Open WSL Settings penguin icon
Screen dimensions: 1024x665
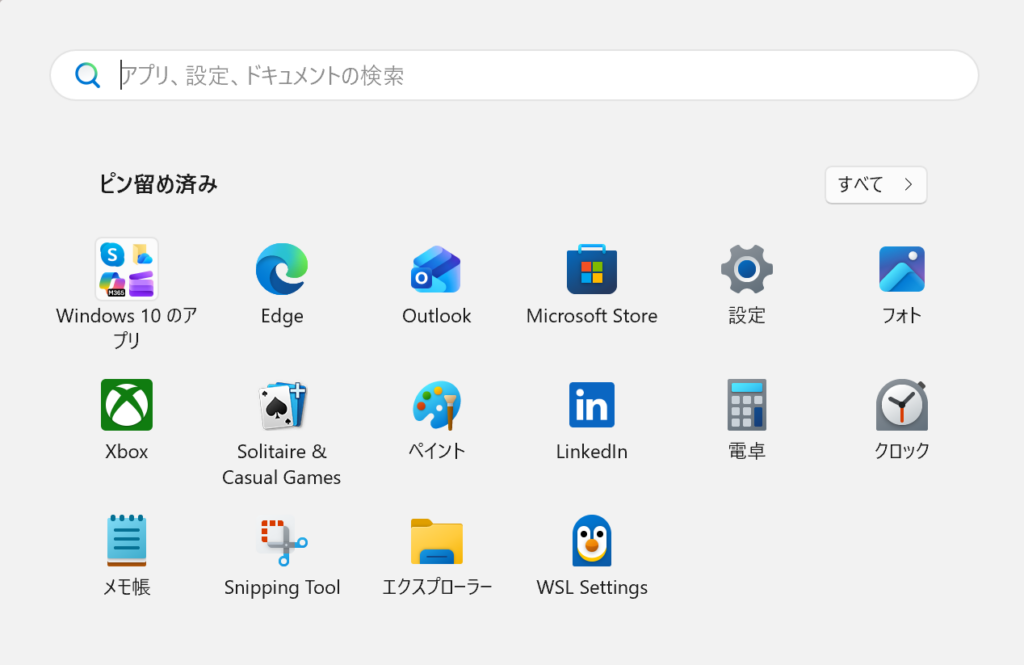tap(592, 541)
